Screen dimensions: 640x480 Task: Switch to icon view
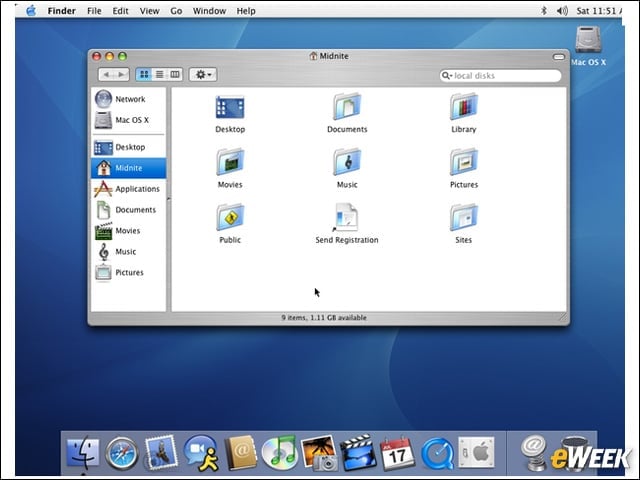coord(144,74)
